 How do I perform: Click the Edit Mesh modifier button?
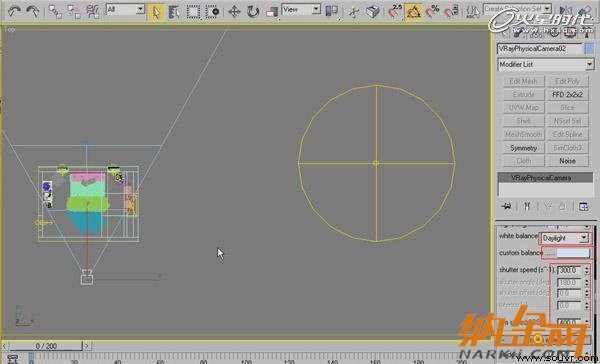(x=523, y=81)
